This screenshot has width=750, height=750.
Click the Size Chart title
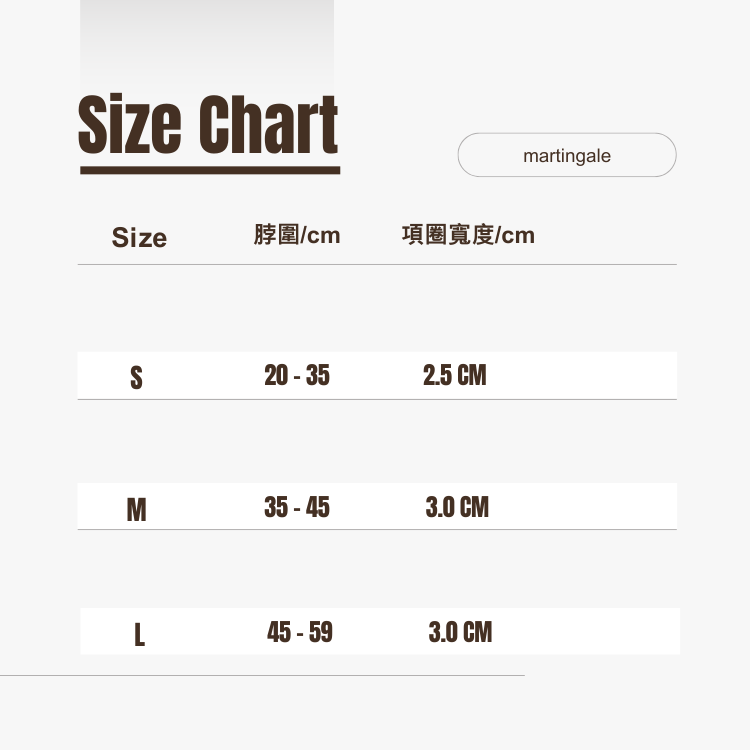(x=208, y=127)
